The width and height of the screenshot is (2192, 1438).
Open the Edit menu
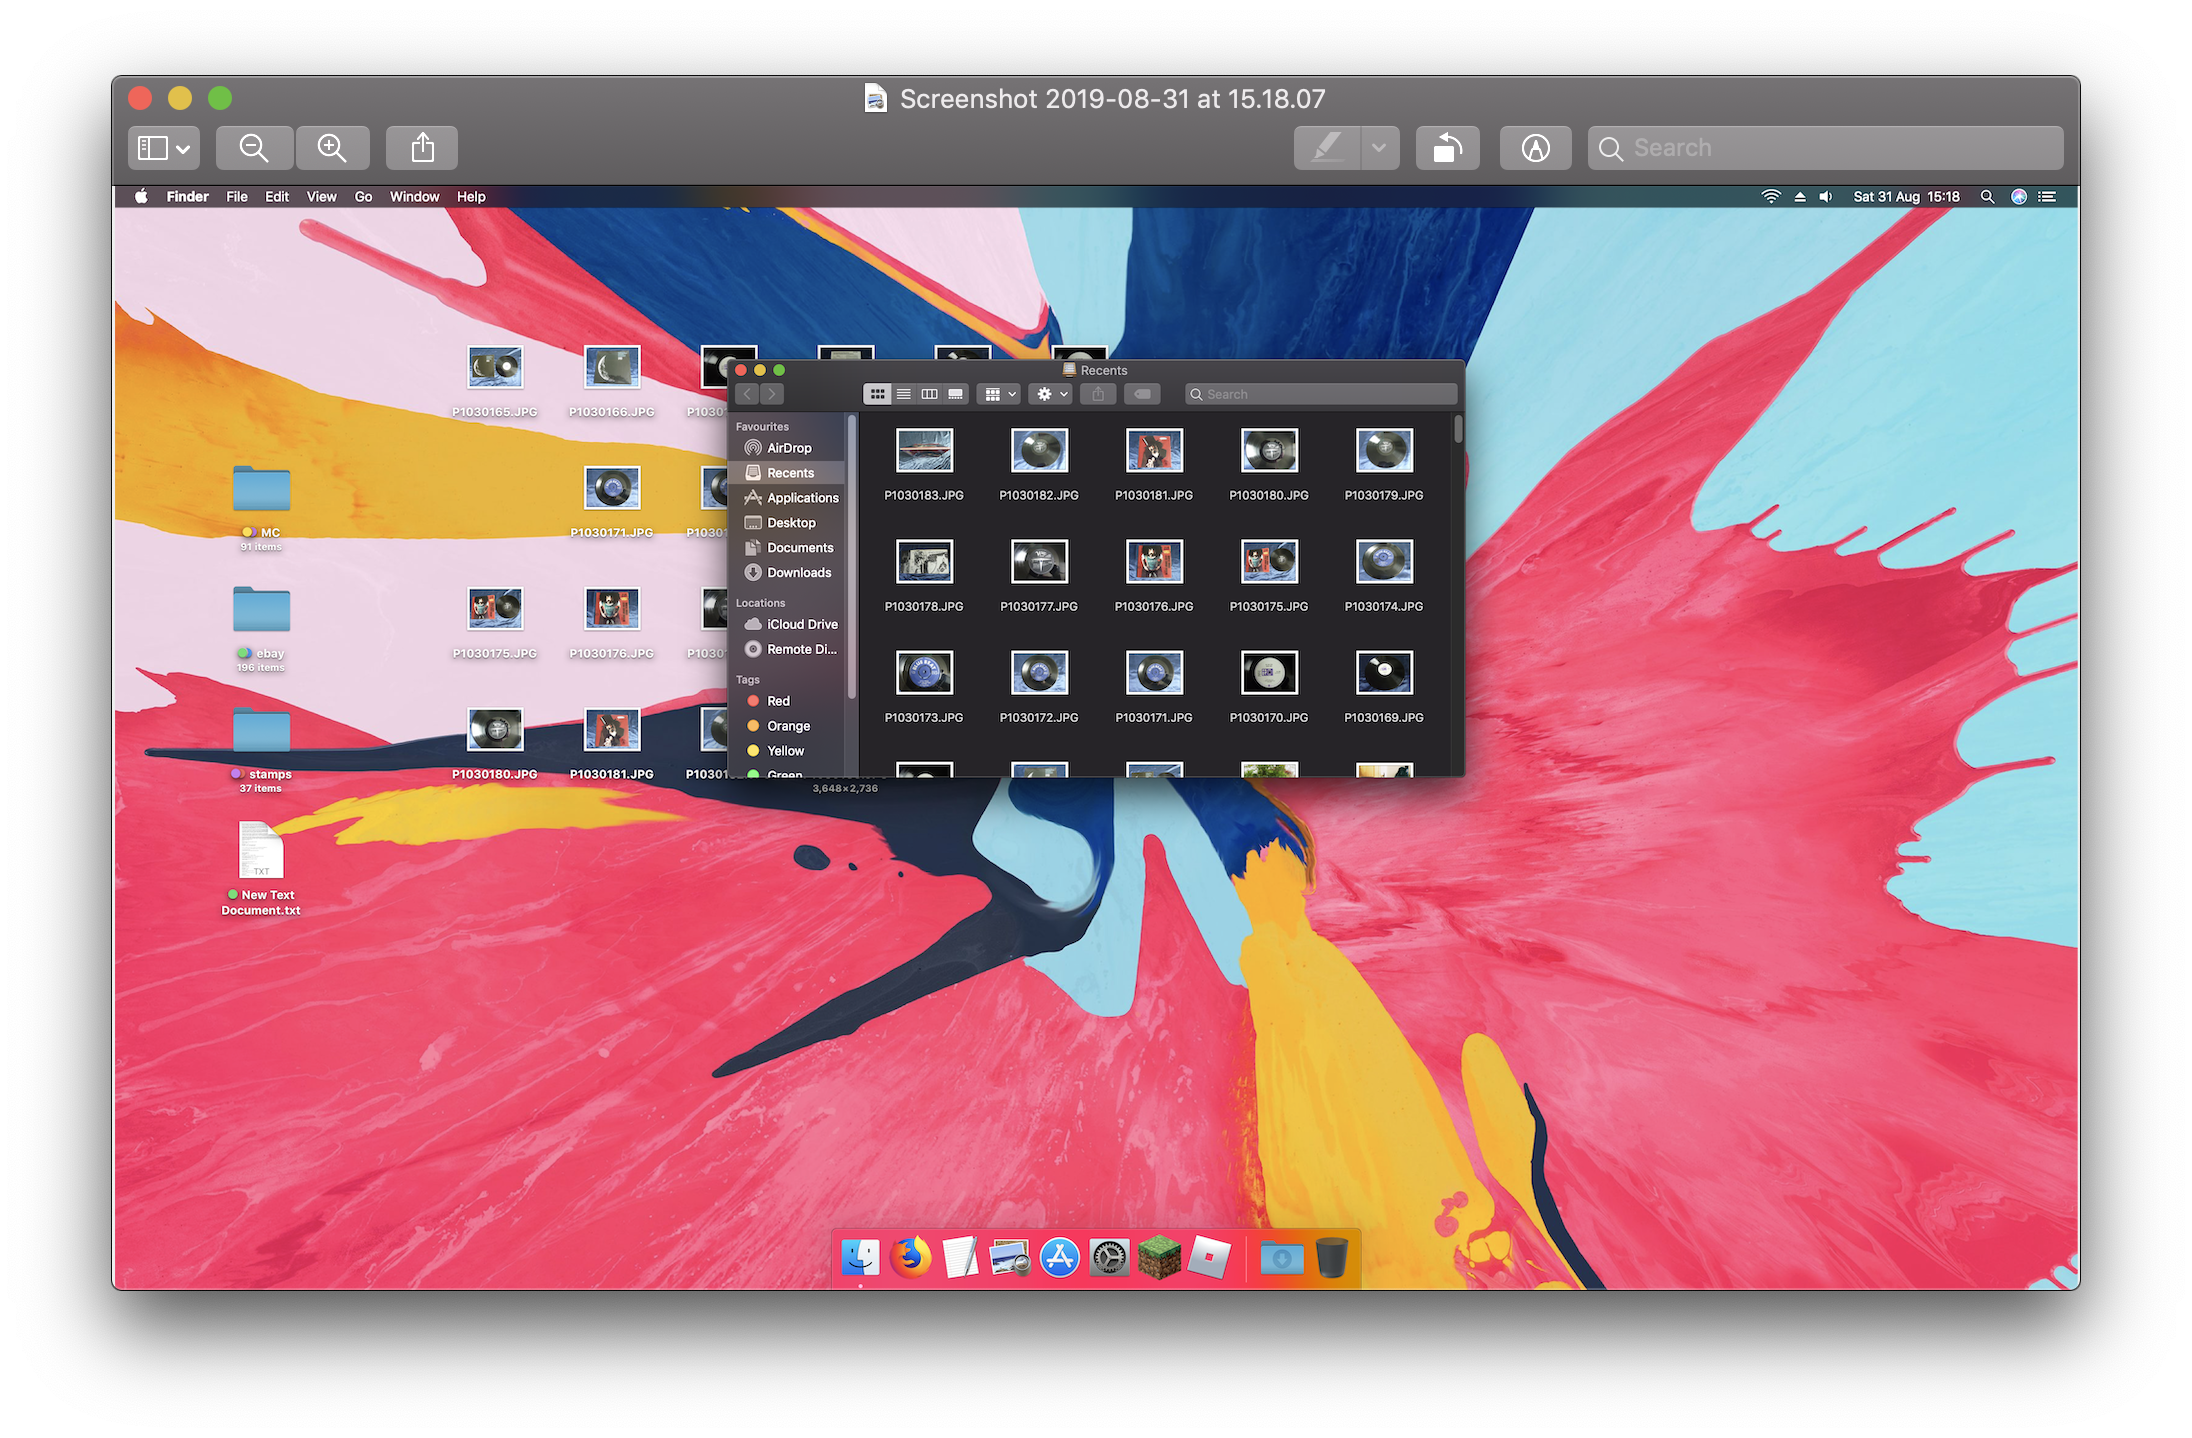[x=277, y=197]
